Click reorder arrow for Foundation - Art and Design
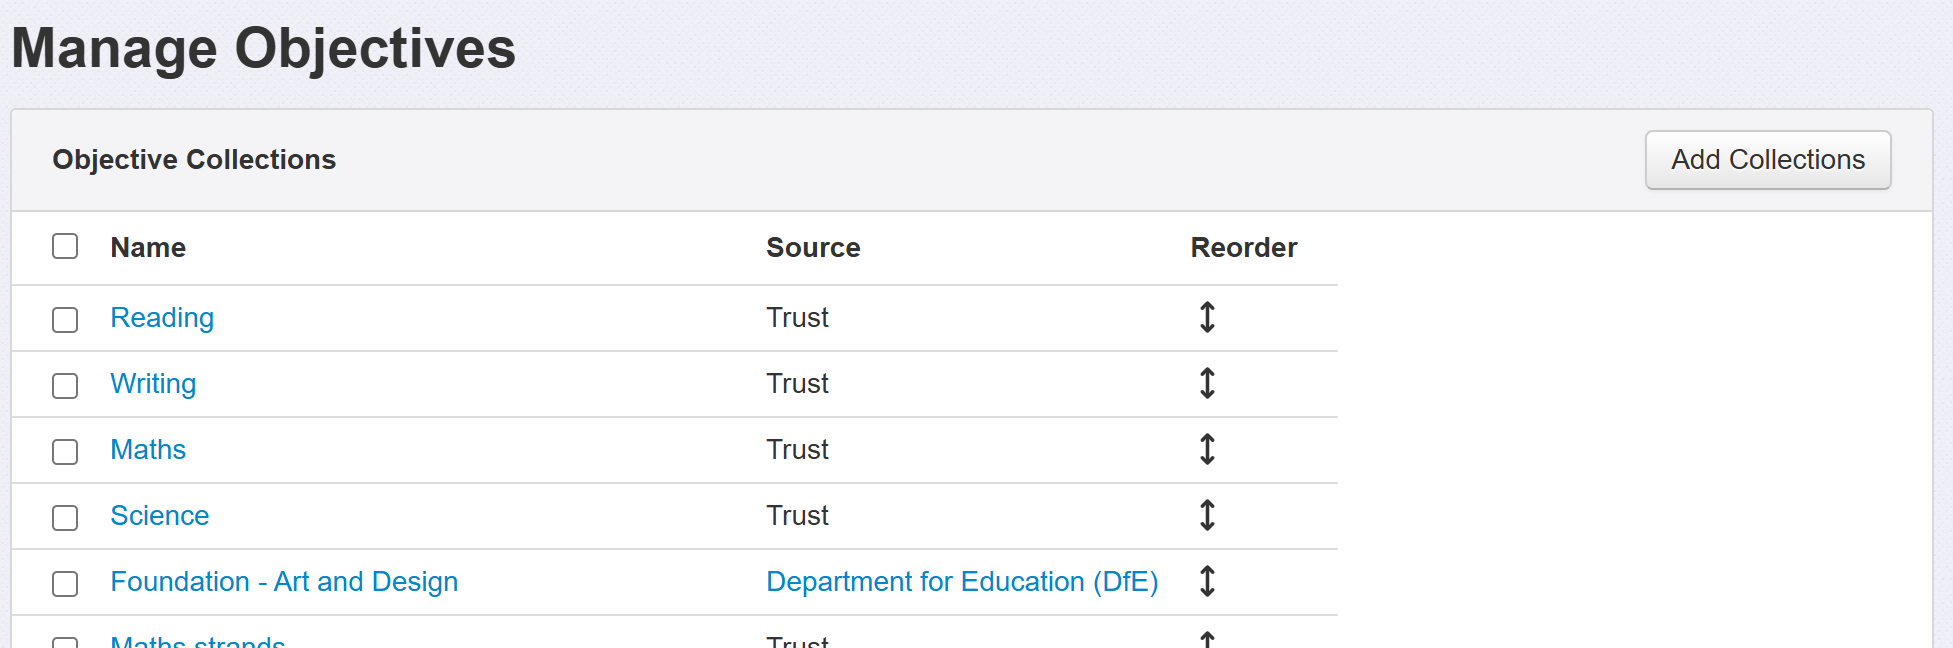 point(1207,582)
